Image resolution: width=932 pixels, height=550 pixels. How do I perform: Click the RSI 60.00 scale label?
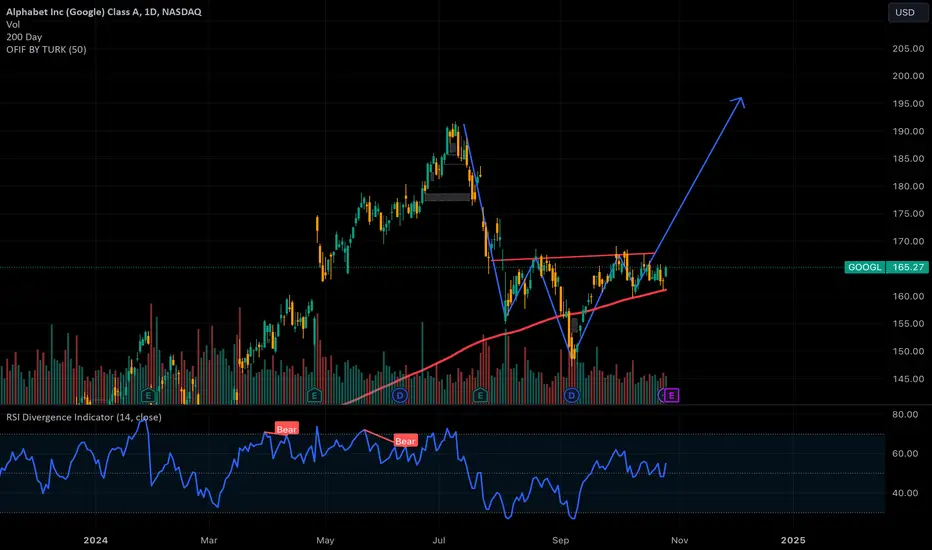905,454
